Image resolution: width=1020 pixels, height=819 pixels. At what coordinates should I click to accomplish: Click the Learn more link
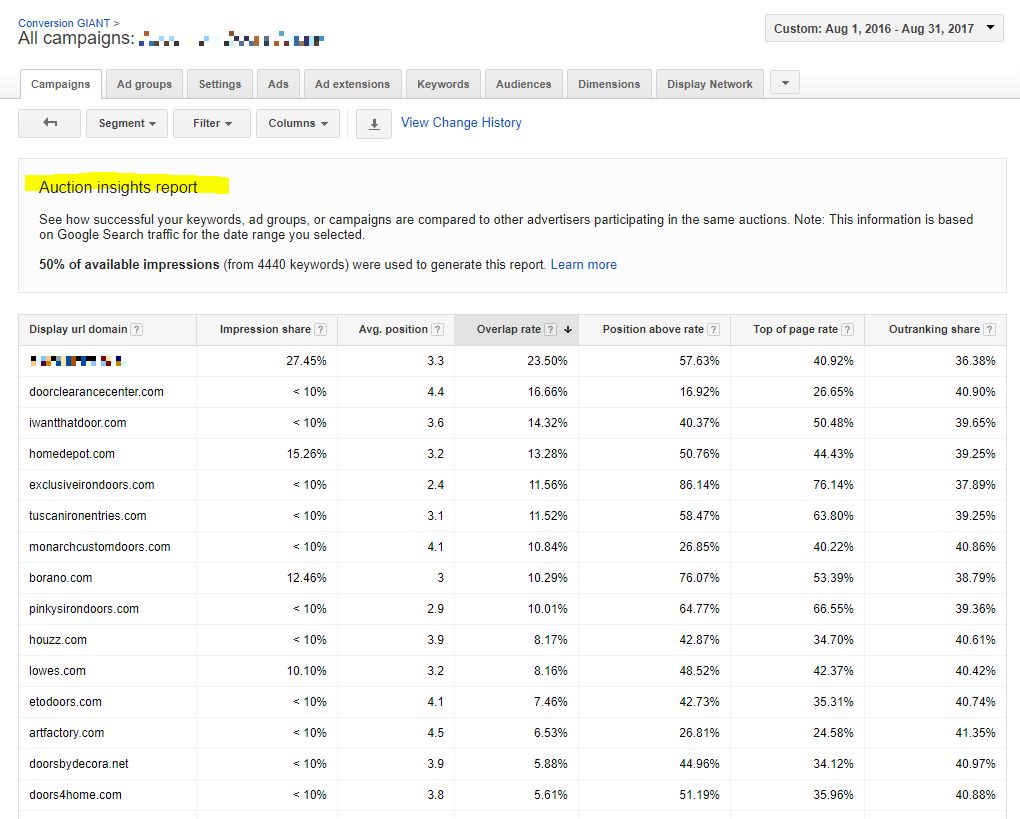(584, 265)
